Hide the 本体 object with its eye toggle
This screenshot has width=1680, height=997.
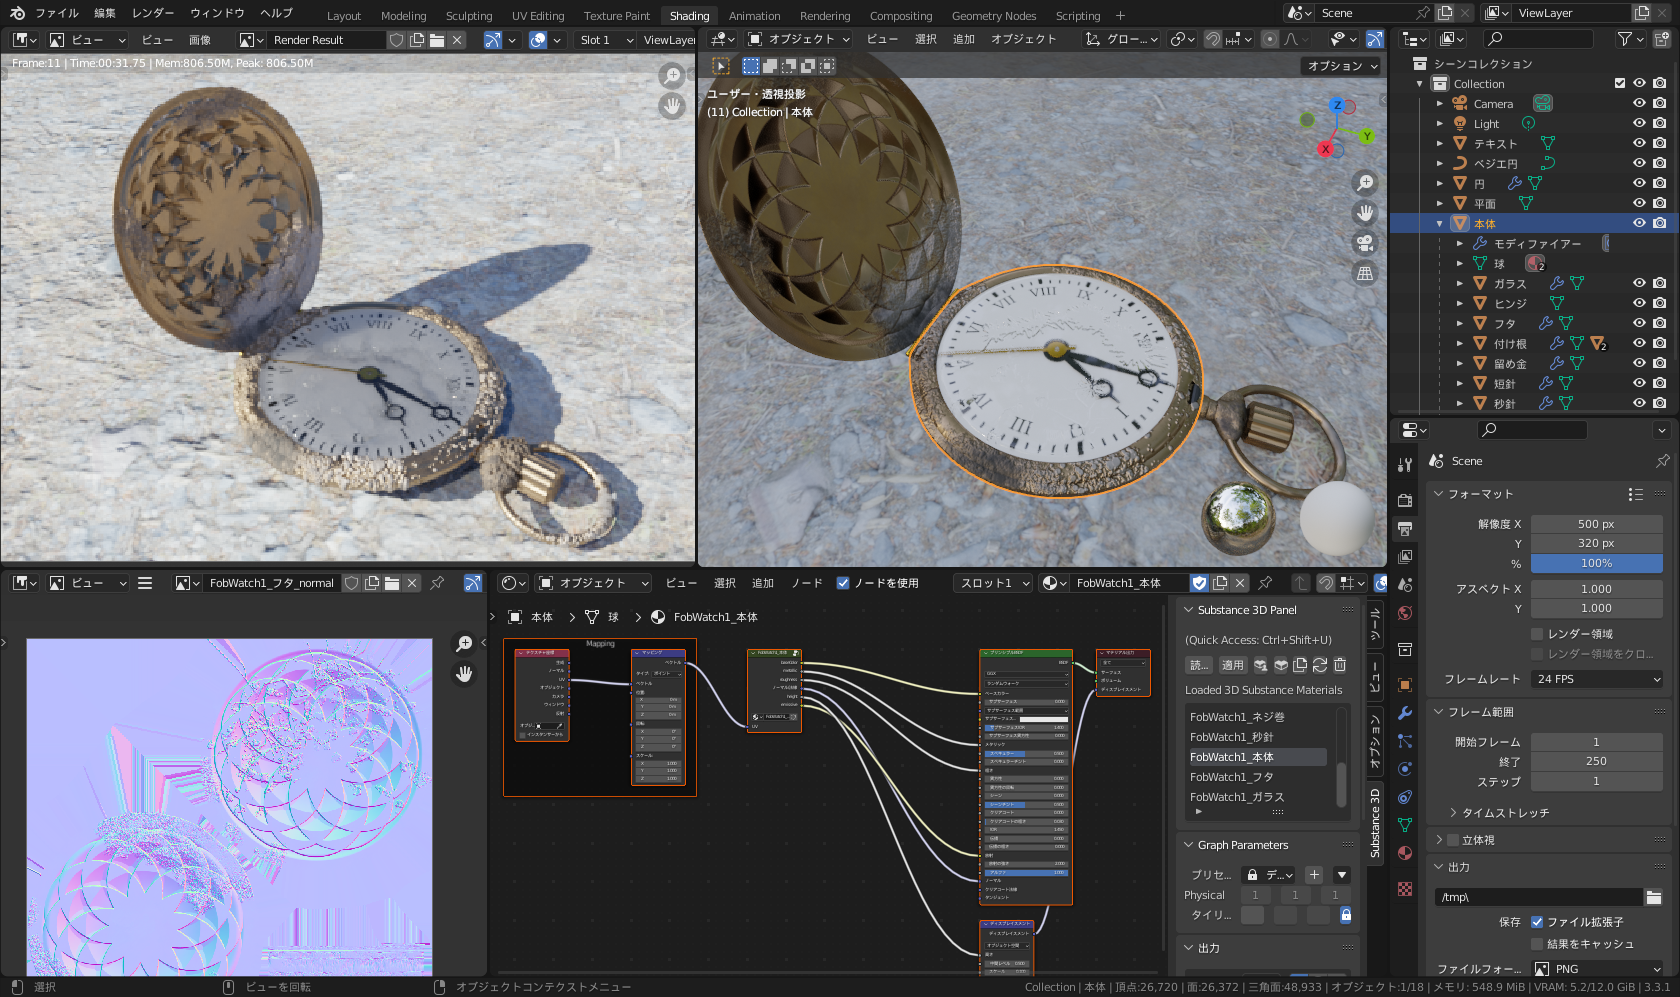click(x=1639, y=223)
